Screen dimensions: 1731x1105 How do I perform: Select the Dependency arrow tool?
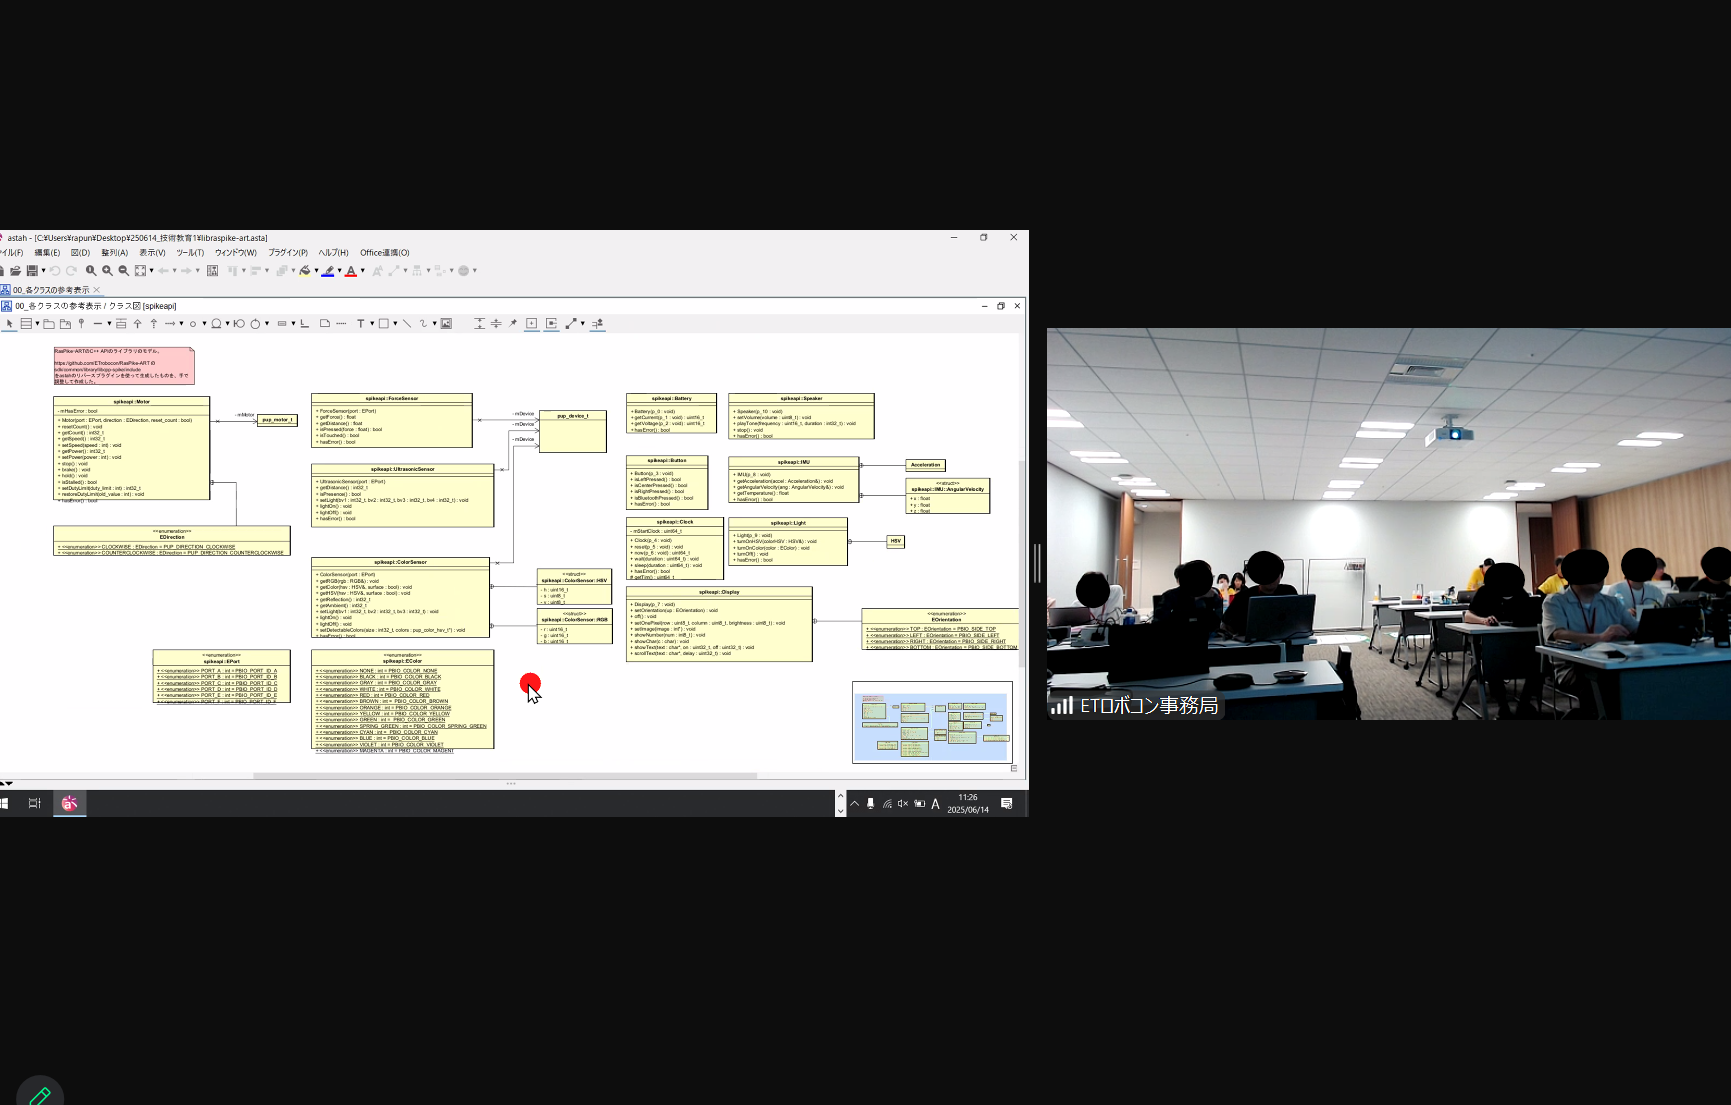(170, 323)
